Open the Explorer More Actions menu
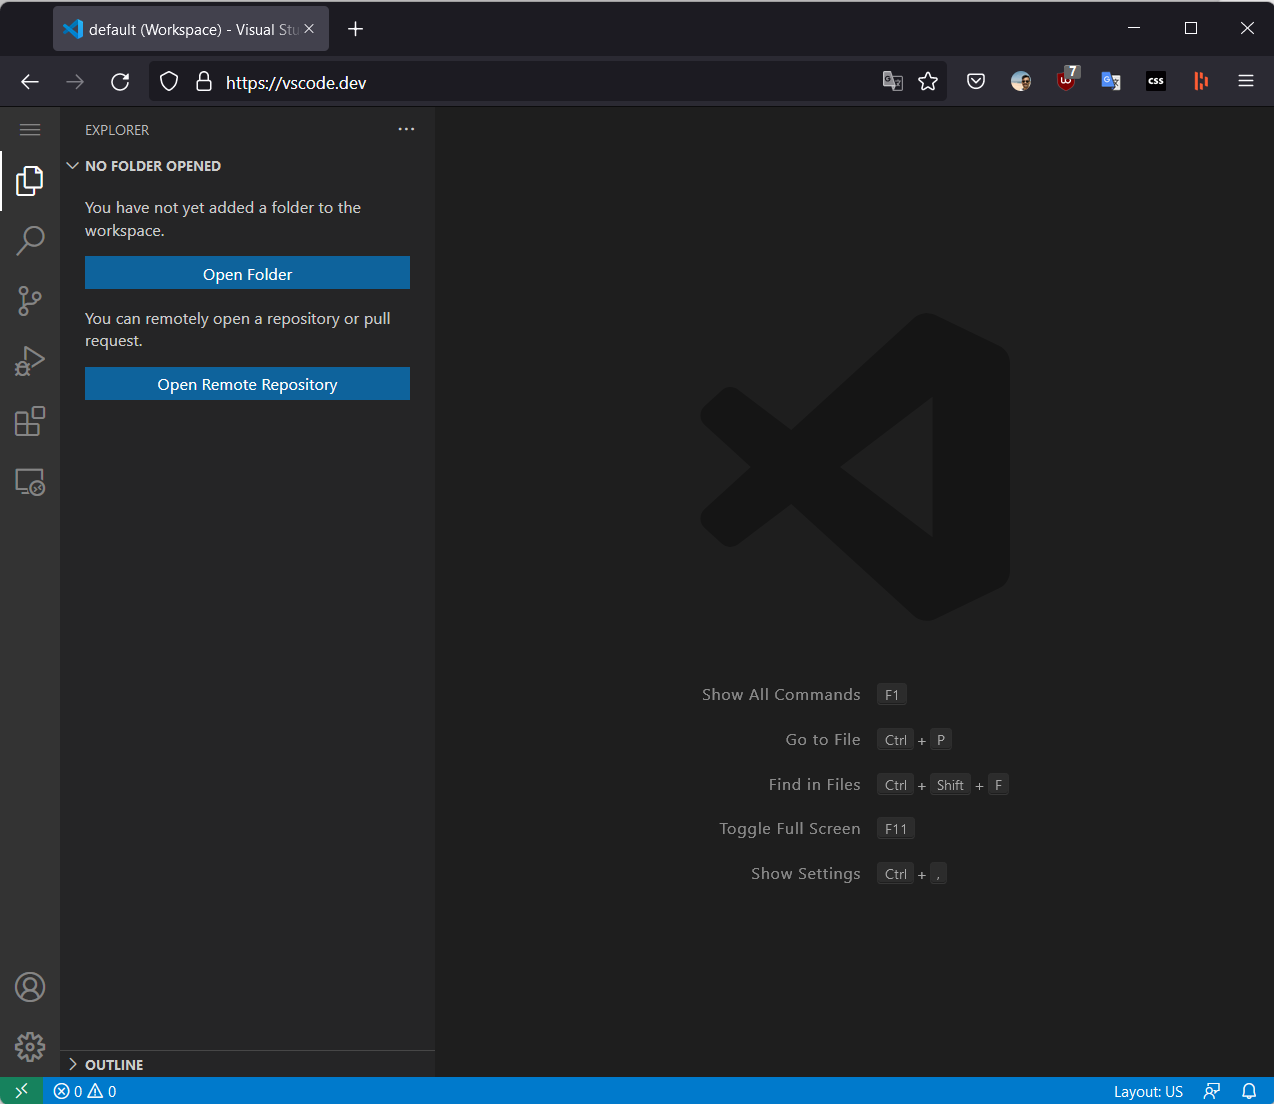This screenshot has width=1274, height=1104. pyautogui.click(x=406, y=129)
